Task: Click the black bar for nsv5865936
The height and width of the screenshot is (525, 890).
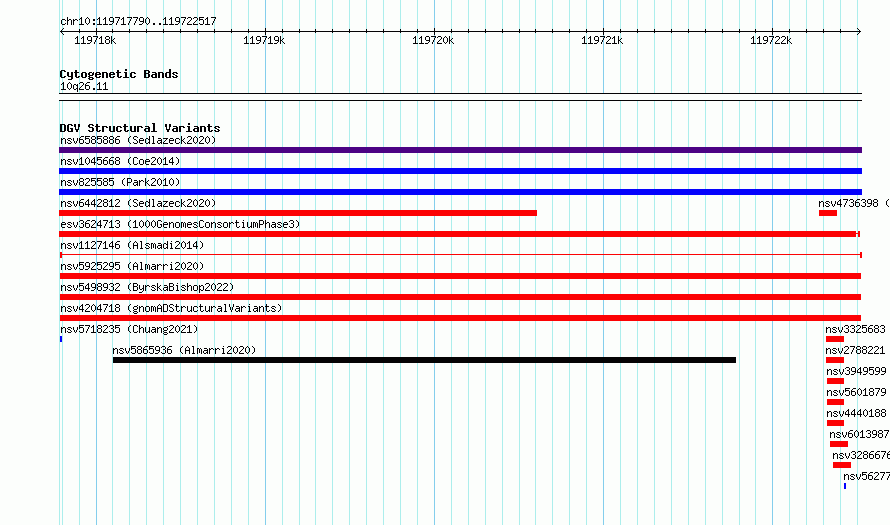Action: (x=424, y=360)
